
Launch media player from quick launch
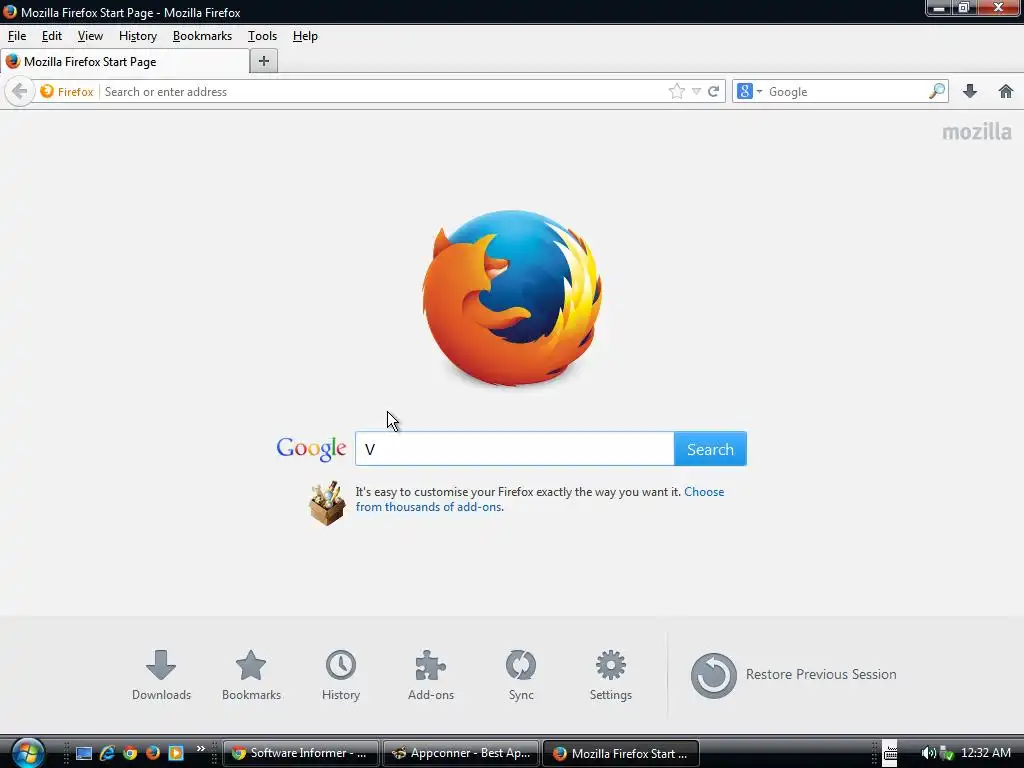tap(176, 753)
